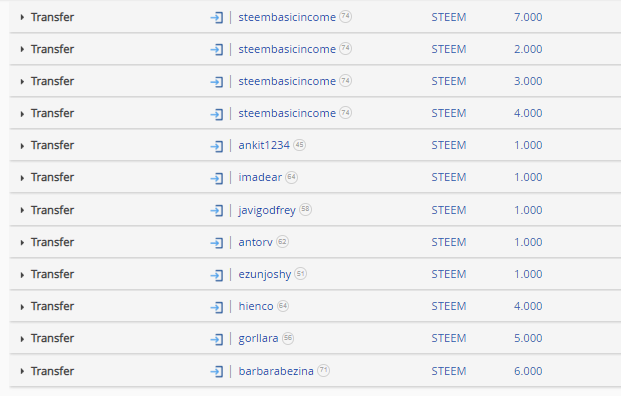The height and width of the screenshot is (396, 621).
Task: Click the 5.000 amount in gorllara row
Action: (x=528, y=338)
